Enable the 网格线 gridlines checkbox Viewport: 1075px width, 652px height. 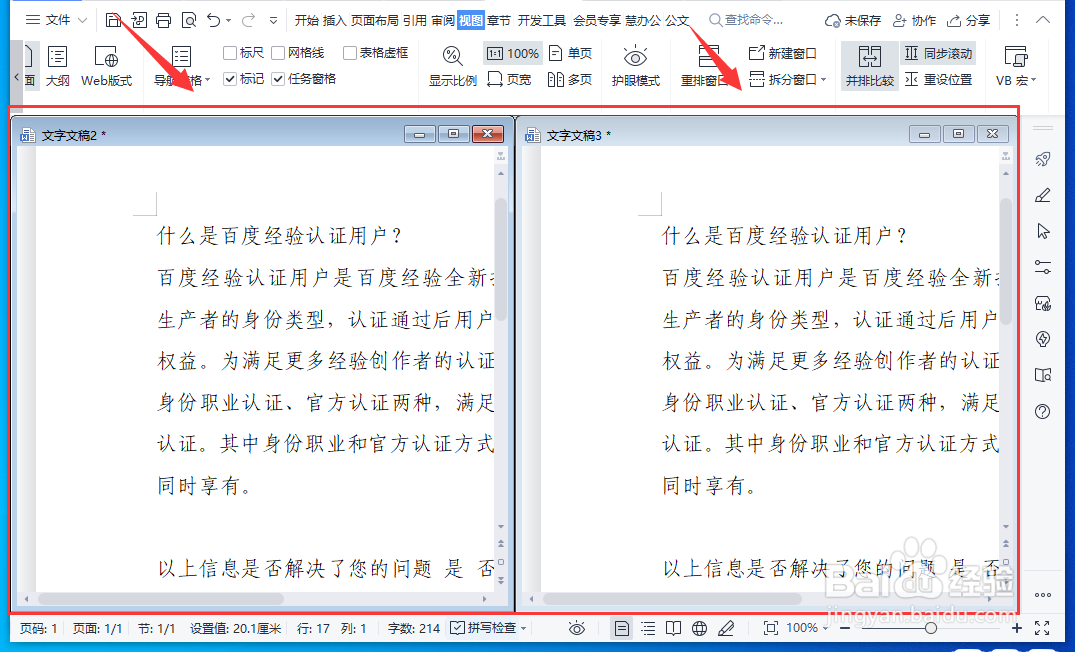point(278,53)
